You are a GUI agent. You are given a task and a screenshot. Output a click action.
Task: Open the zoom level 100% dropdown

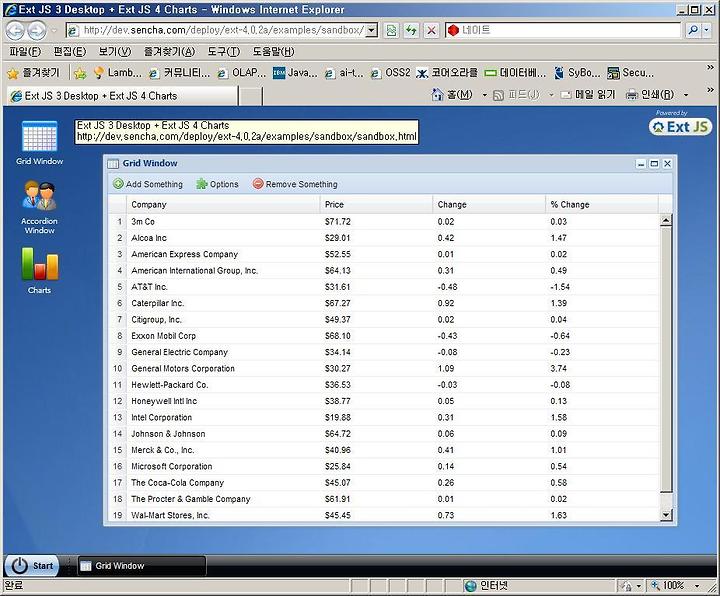pos(697,585)
